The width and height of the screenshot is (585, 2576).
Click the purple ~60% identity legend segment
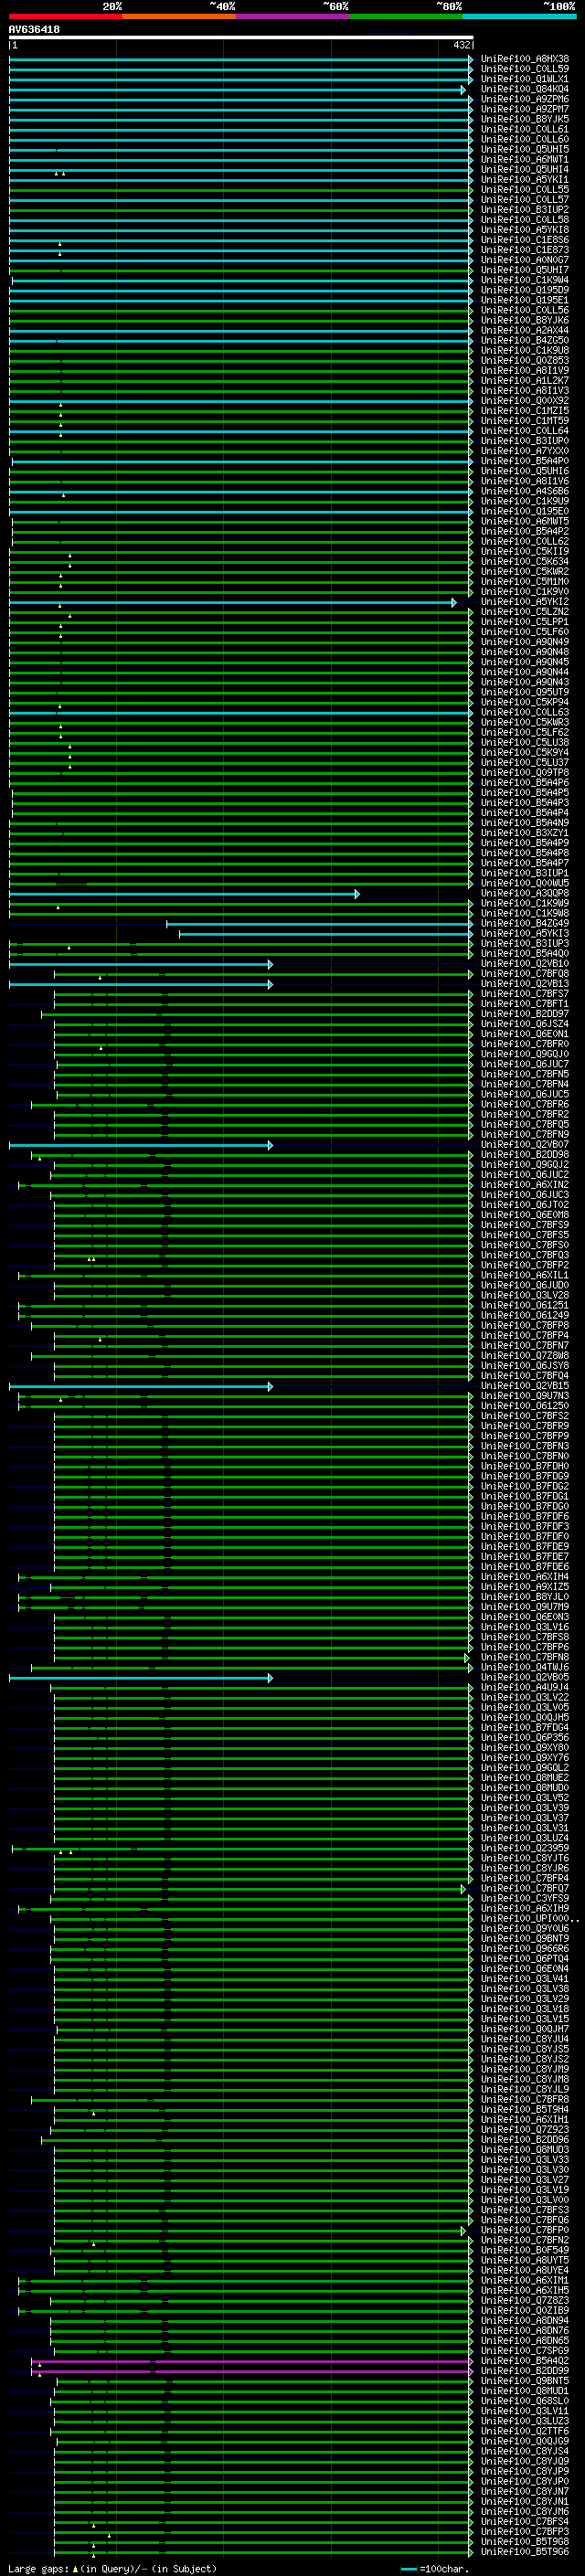[x=293, y=16]
